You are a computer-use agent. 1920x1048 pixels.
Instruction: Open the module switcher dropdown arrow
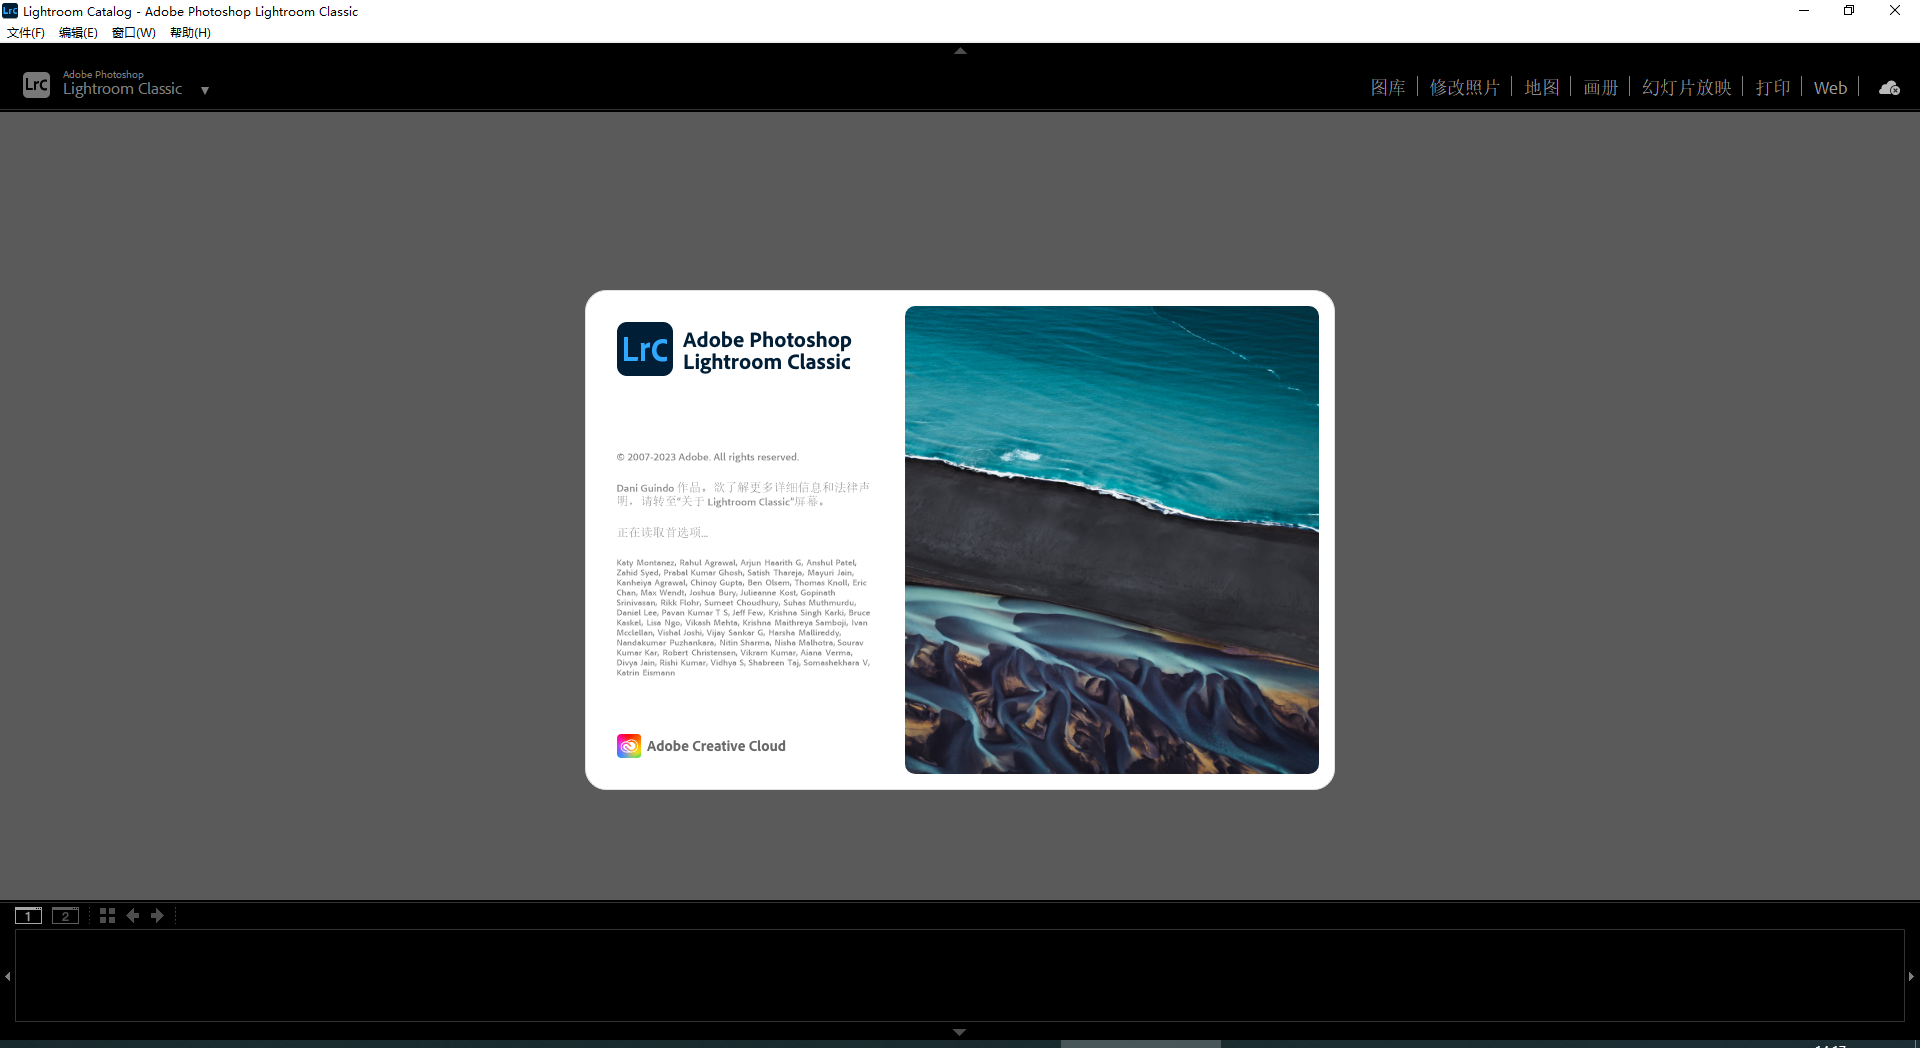206,90
